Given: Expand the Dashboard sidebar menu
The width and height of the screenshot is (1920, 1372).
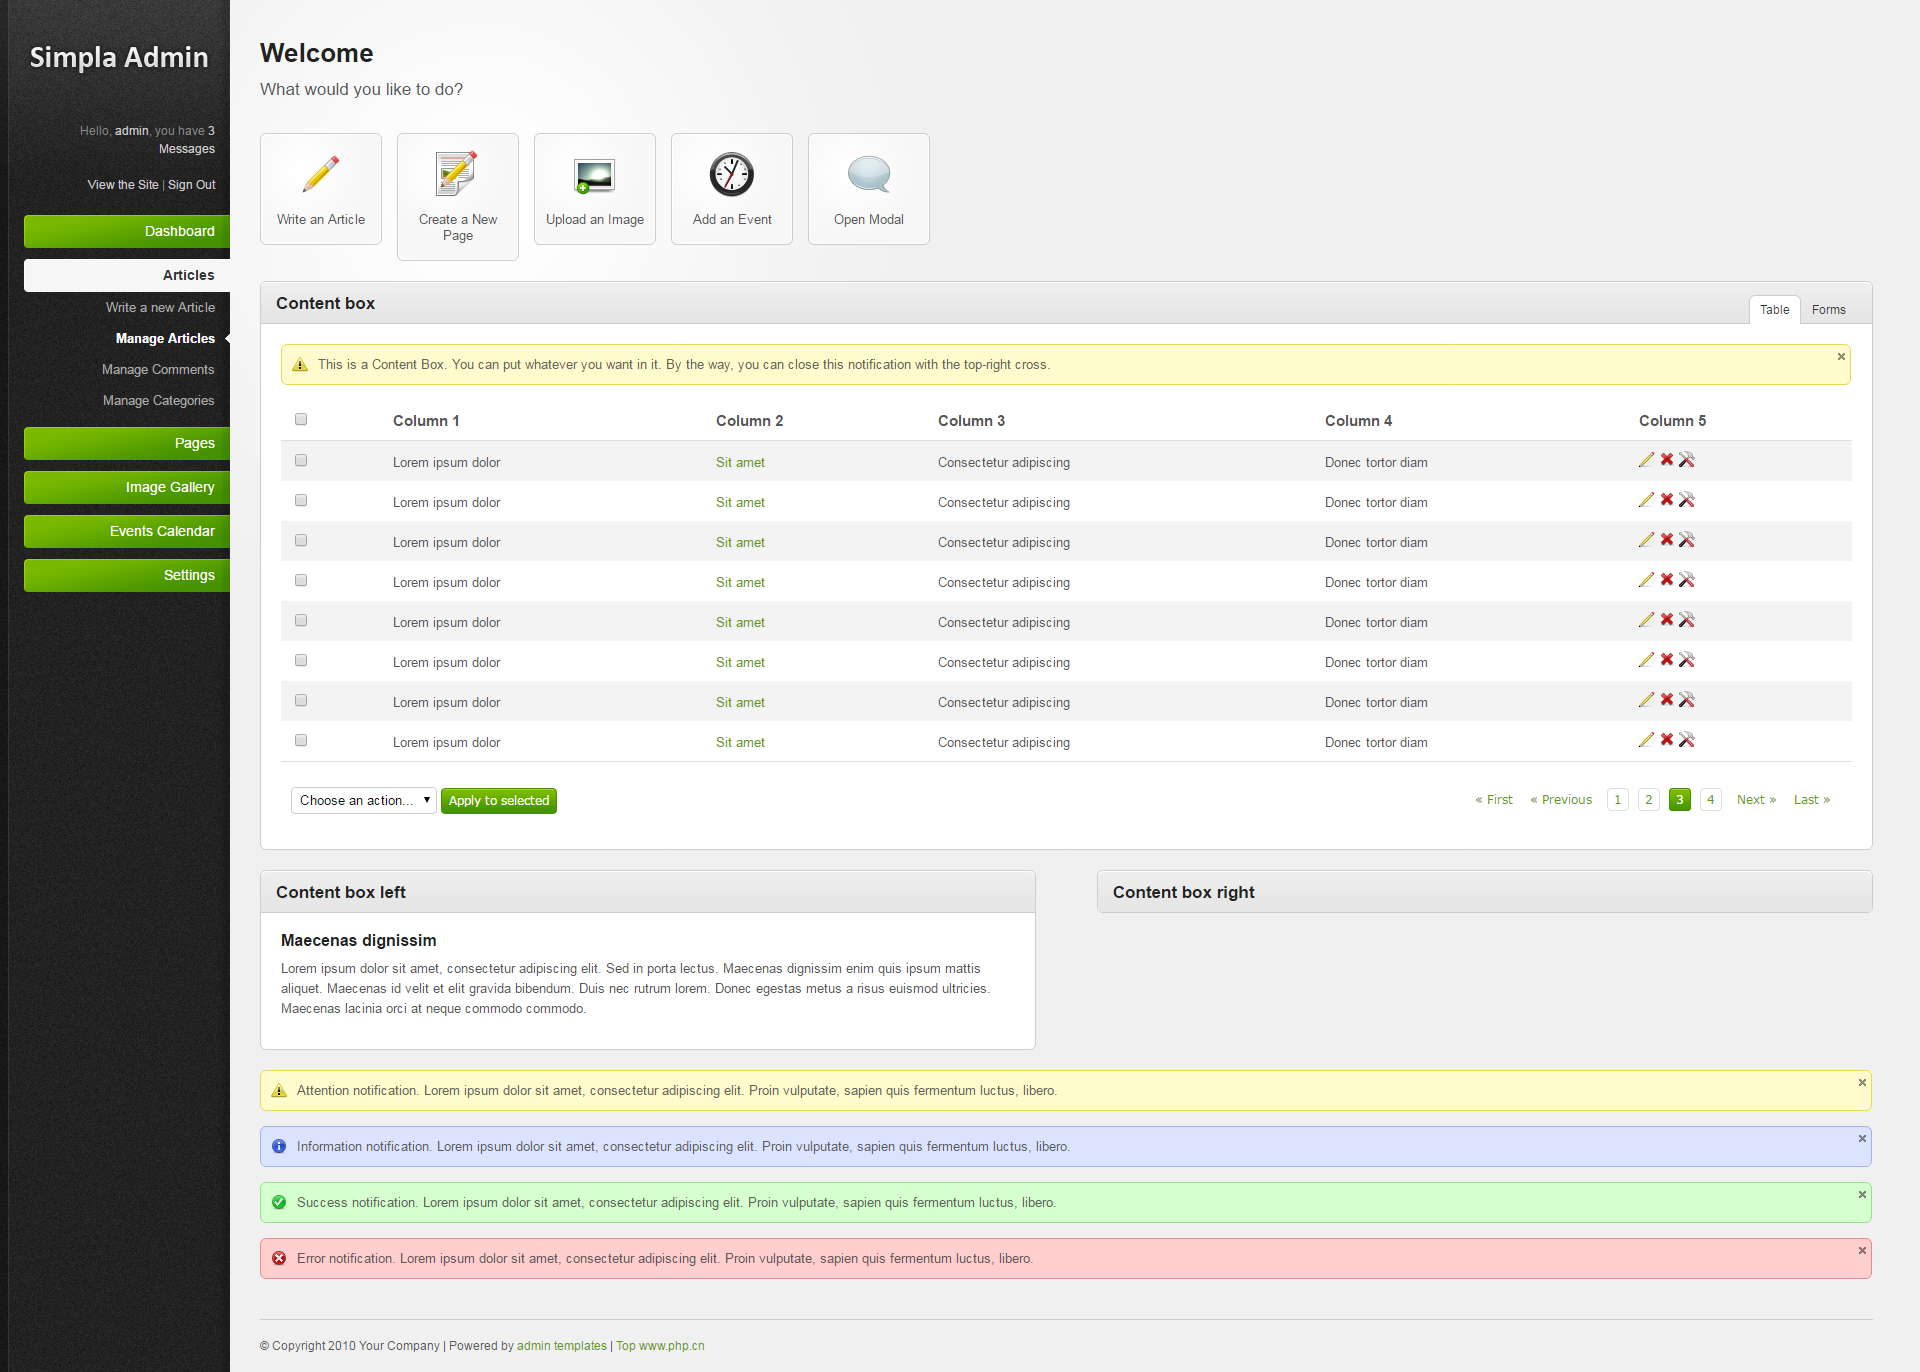Looking at the screenshot, I should pyautogui.click(x=127, y=231).
